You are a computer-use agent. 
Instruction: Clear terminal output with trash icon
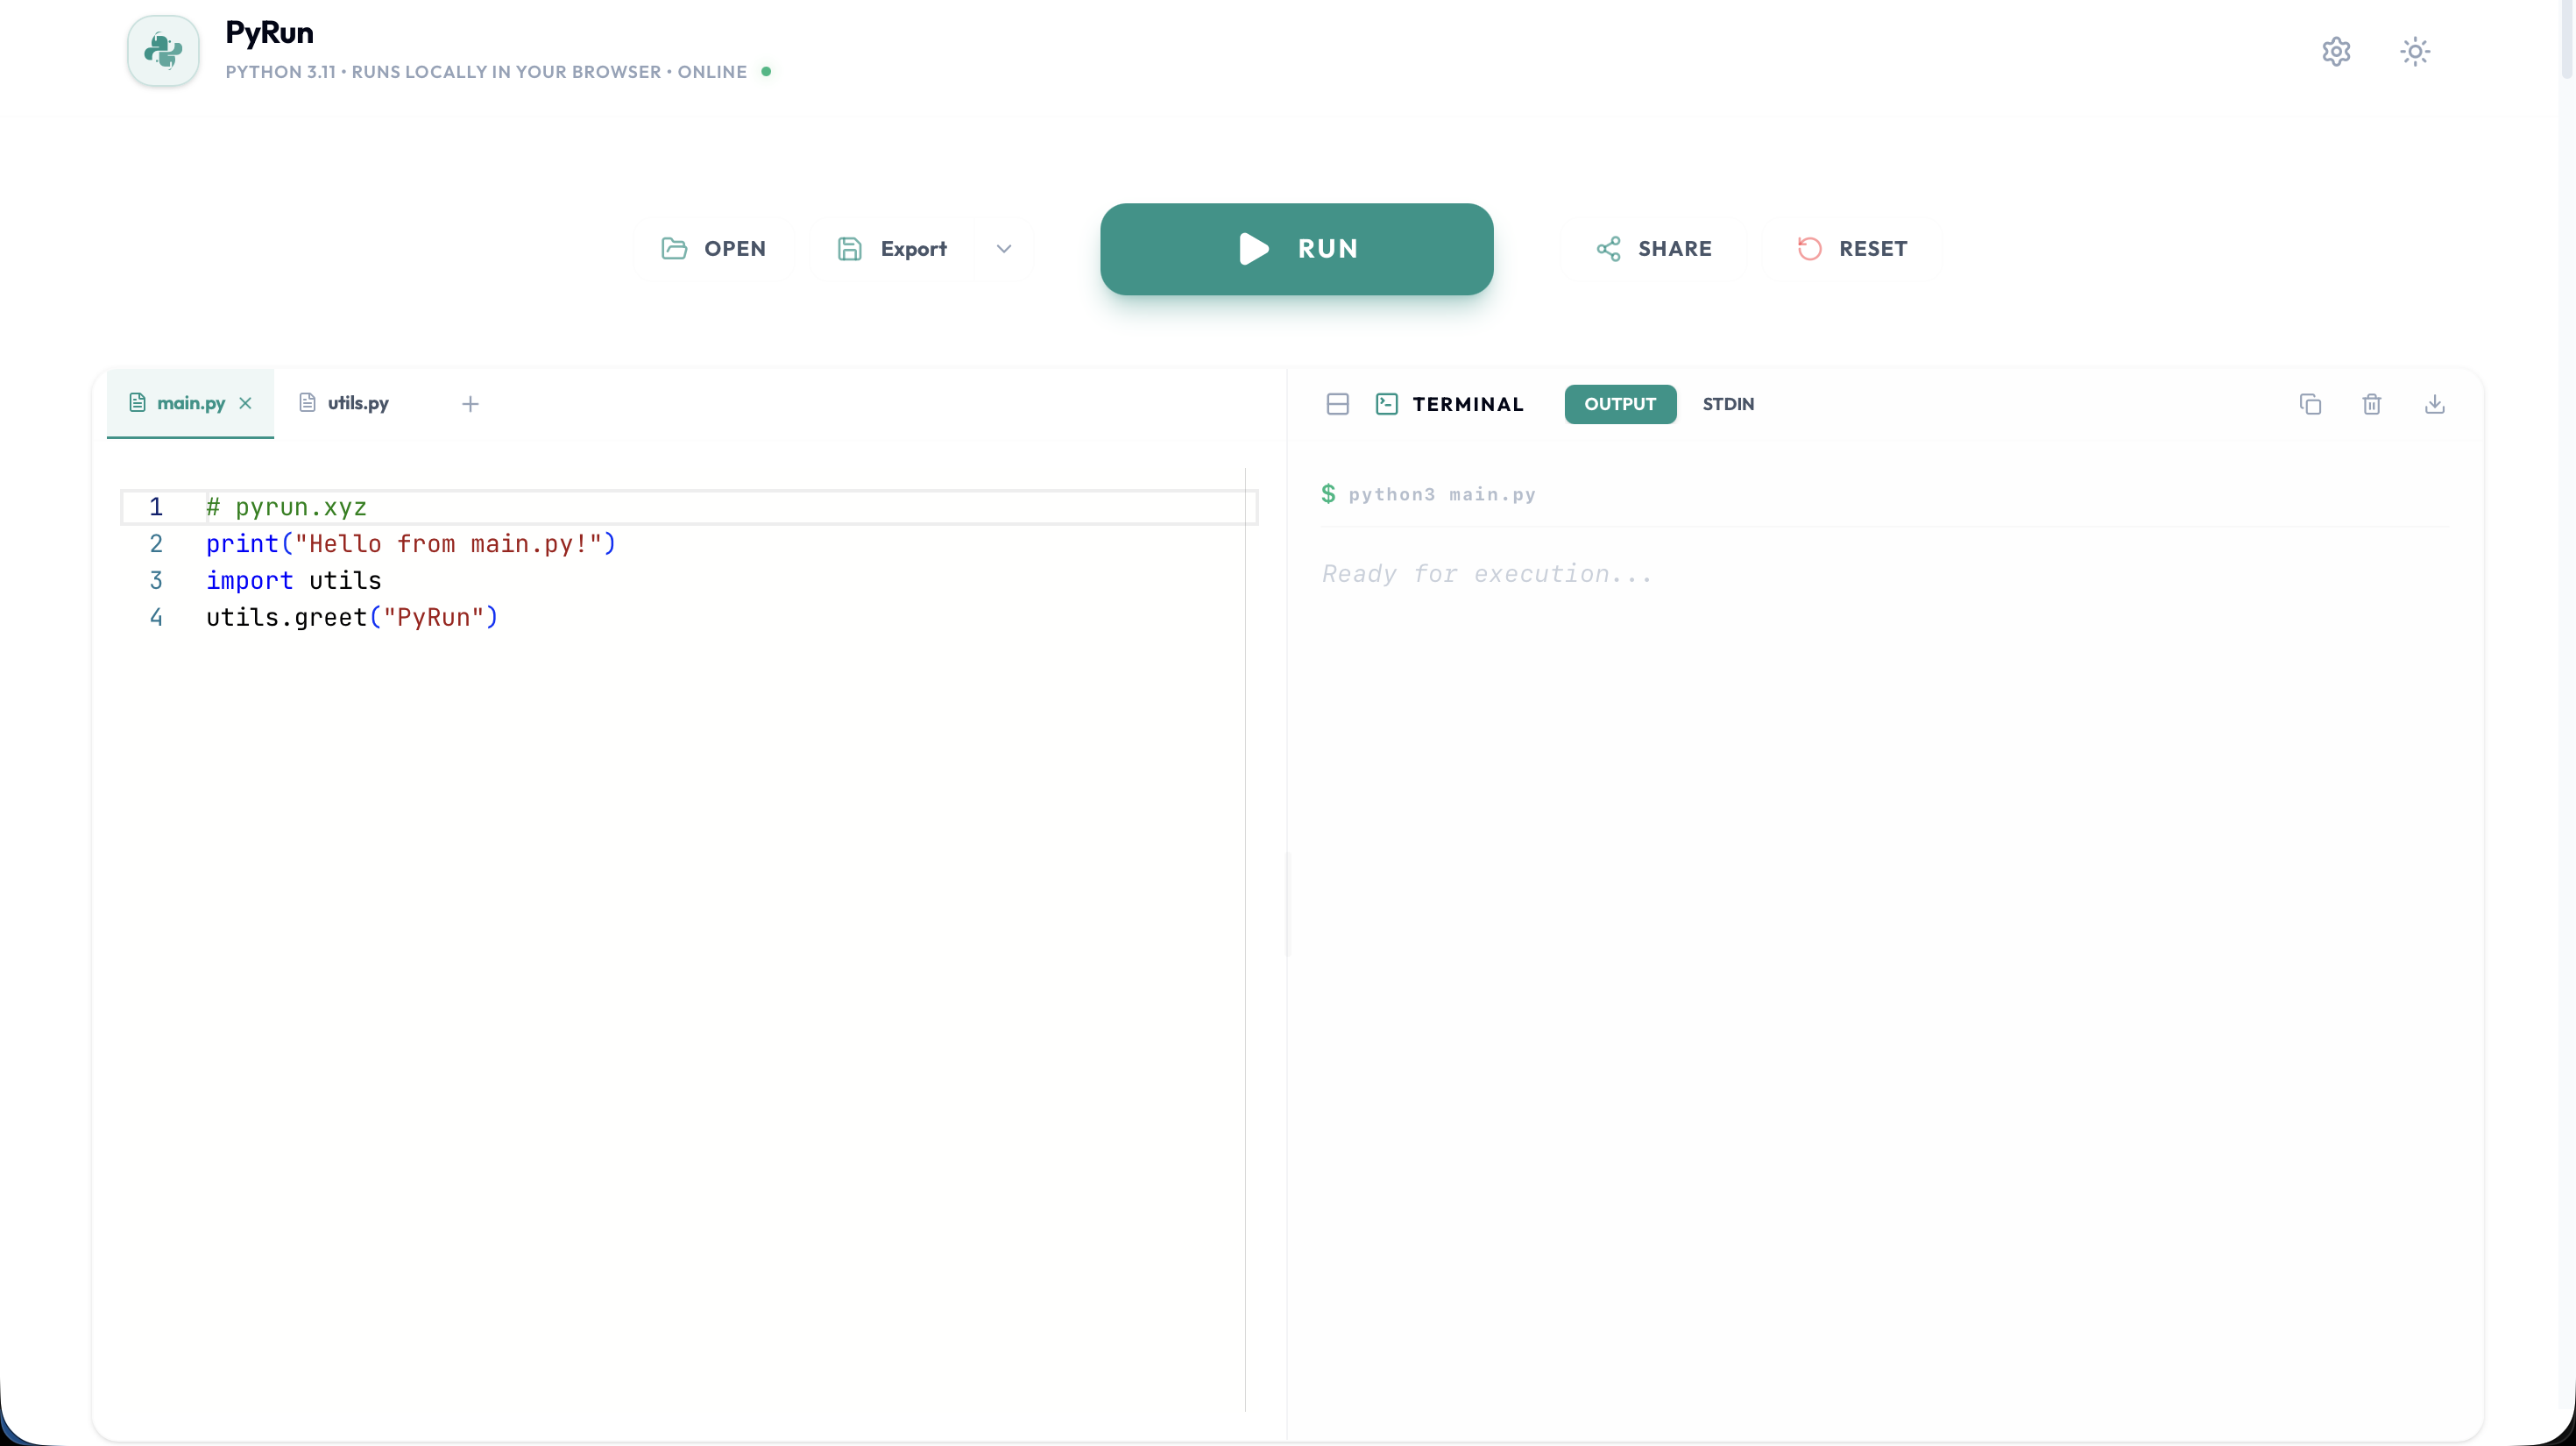point(2372,404)
